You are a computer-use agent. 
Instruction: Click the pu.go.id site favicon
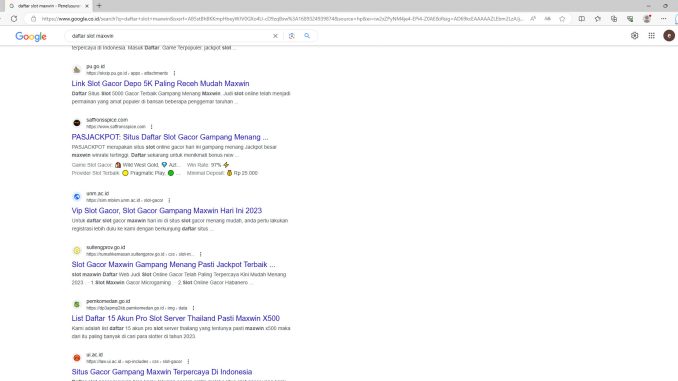tap(77, 70)
